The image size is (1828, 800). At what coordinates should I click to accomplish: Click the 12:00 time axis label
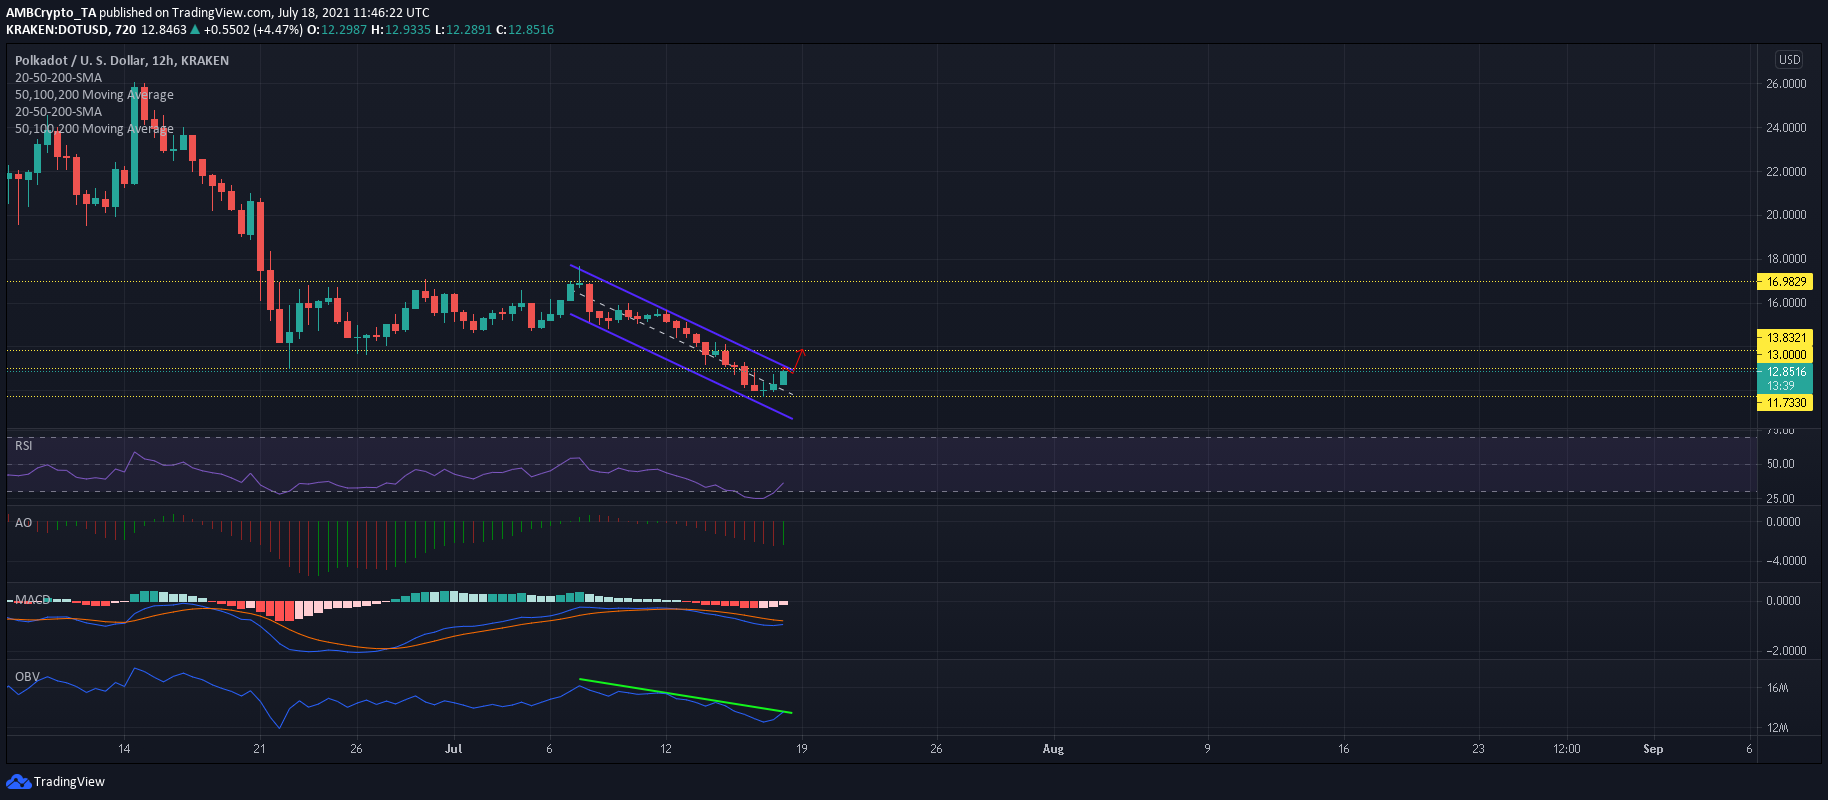(x=1567, y=749)
